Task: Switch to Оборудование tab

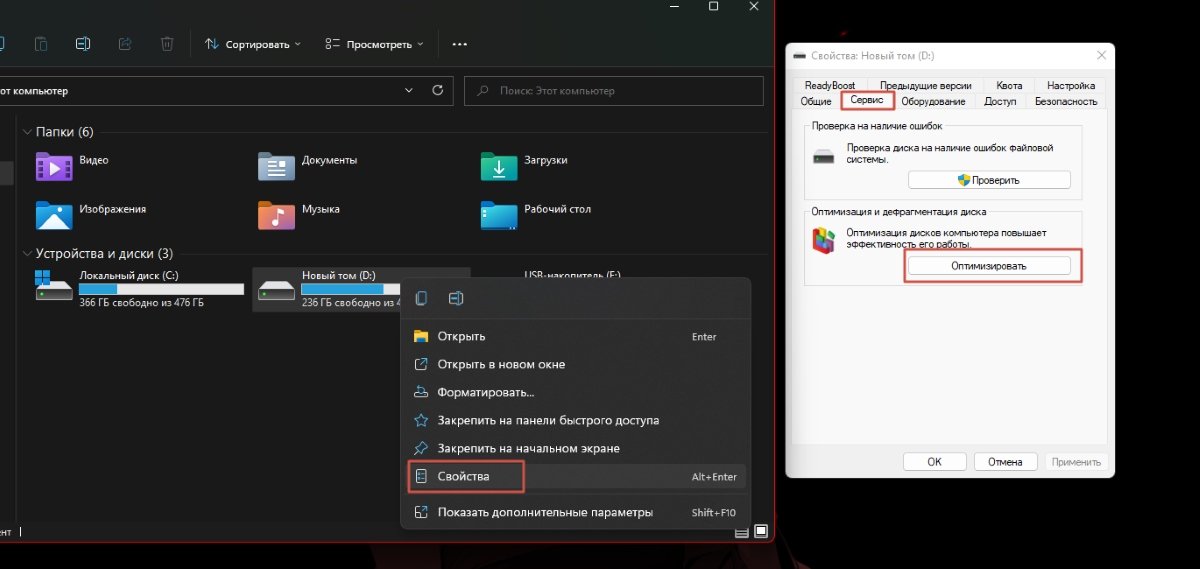Action: [933, 101]
